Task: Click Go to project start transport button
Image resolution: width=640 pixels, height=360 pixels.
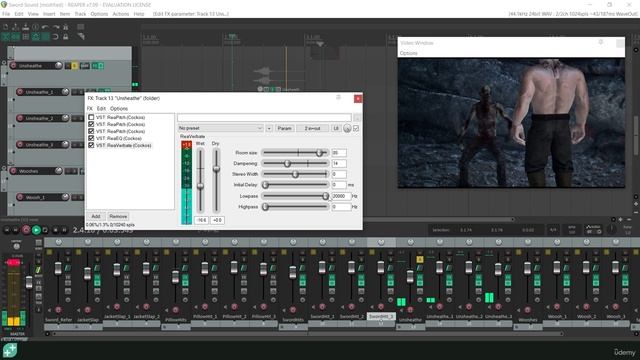Action: click(x=7, y=230)
